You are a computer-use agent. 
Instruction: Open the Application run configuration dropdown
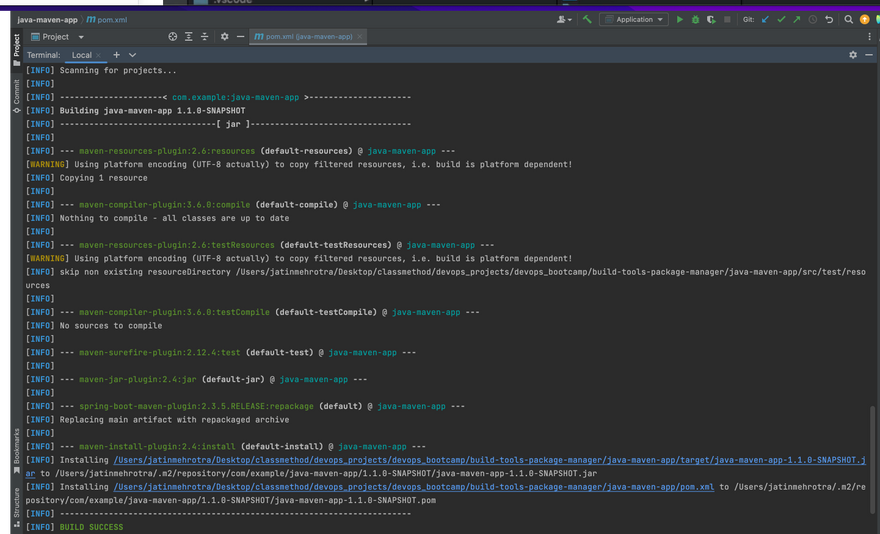click(x=634, y=19)
